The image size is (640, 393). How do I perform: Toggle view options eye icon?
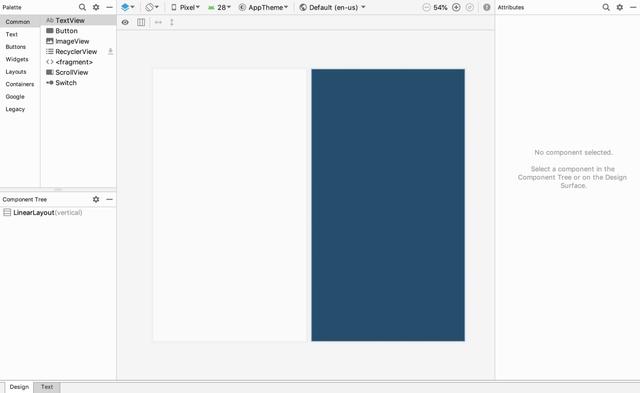click(x=125, y=22)
